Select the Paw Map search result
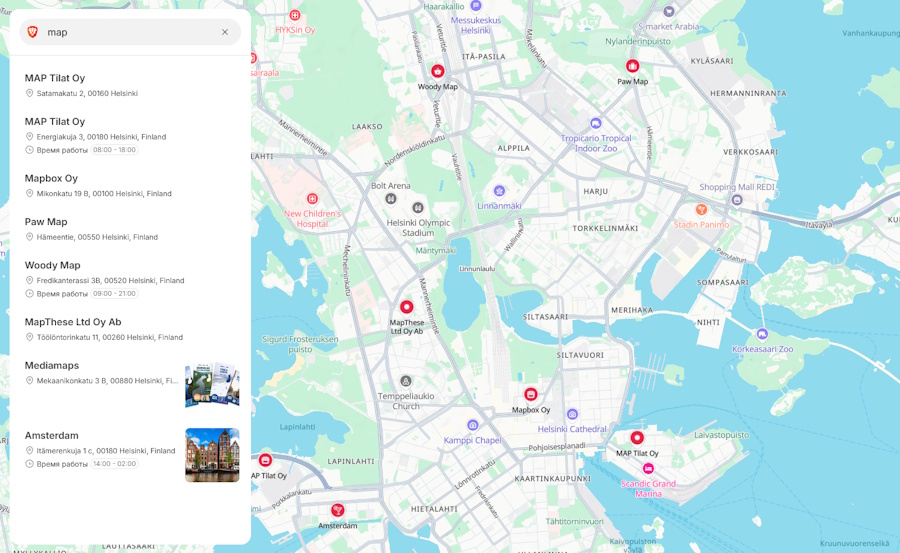Viewport: 900px width, 553px height. [130, 229]
